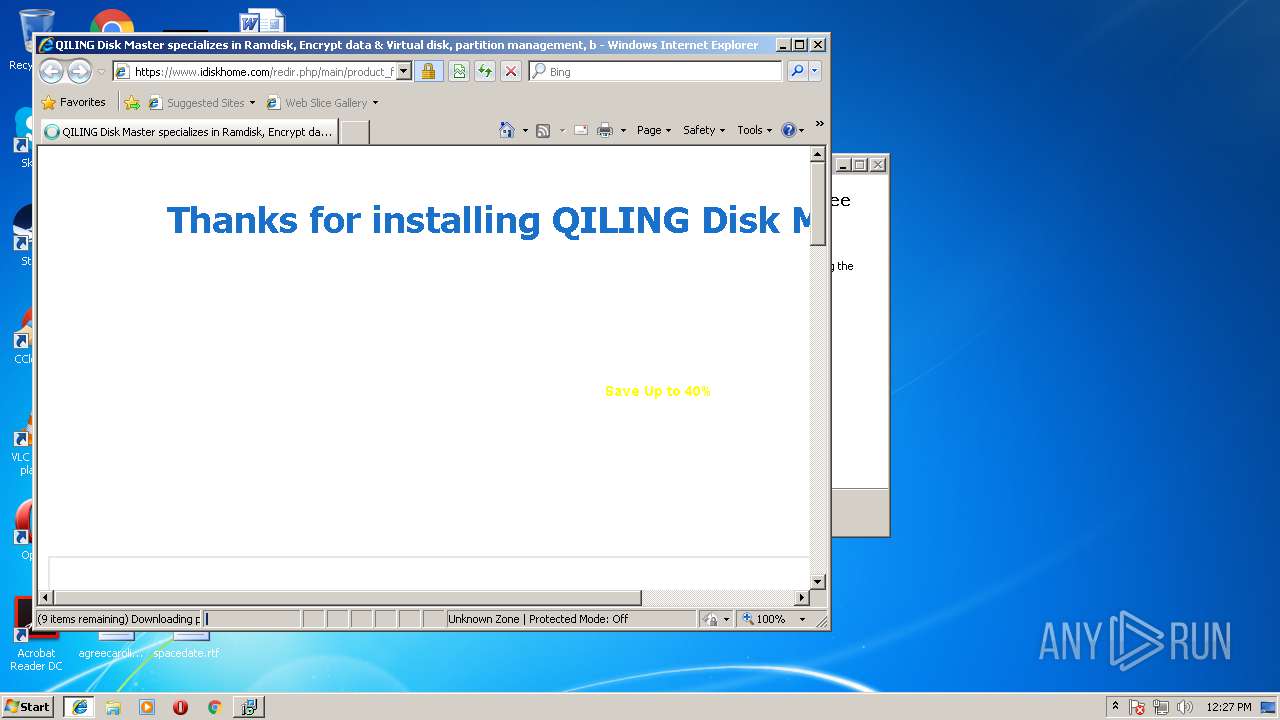
Task: Refresh the page with the green arrows icon
Action: 485,71
